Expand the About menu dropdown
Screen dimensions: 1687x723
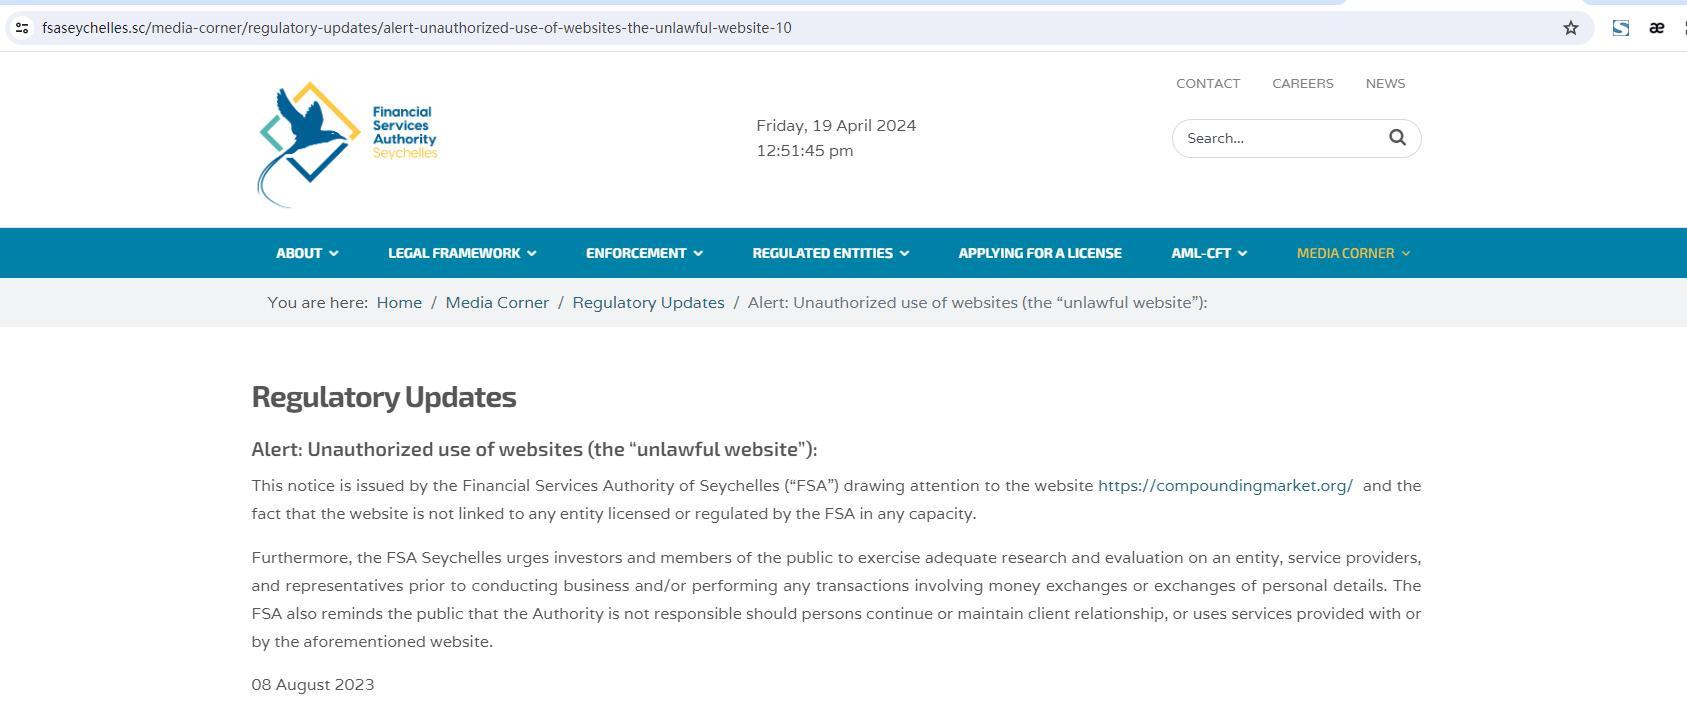pos(307,253)
